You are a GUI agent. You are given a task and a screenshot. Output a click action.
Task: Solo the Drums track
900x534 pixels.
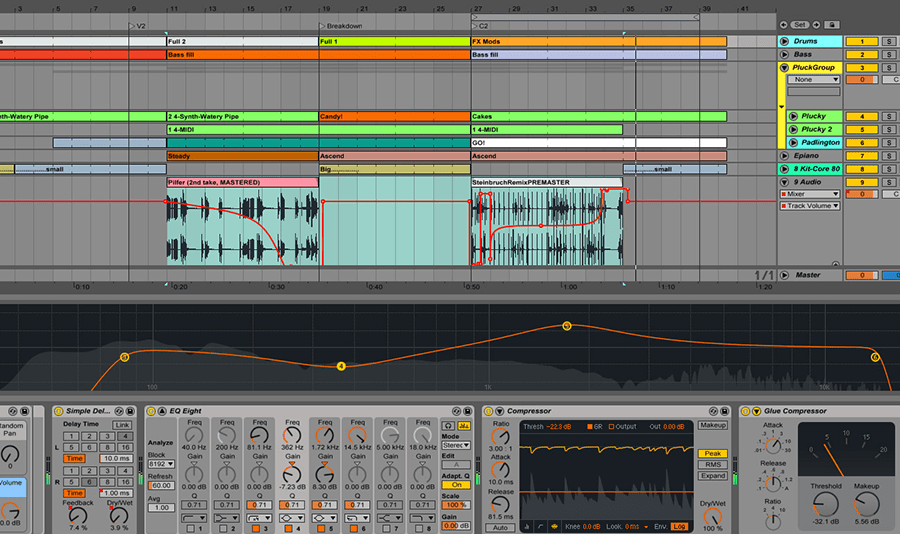(889, 41)
